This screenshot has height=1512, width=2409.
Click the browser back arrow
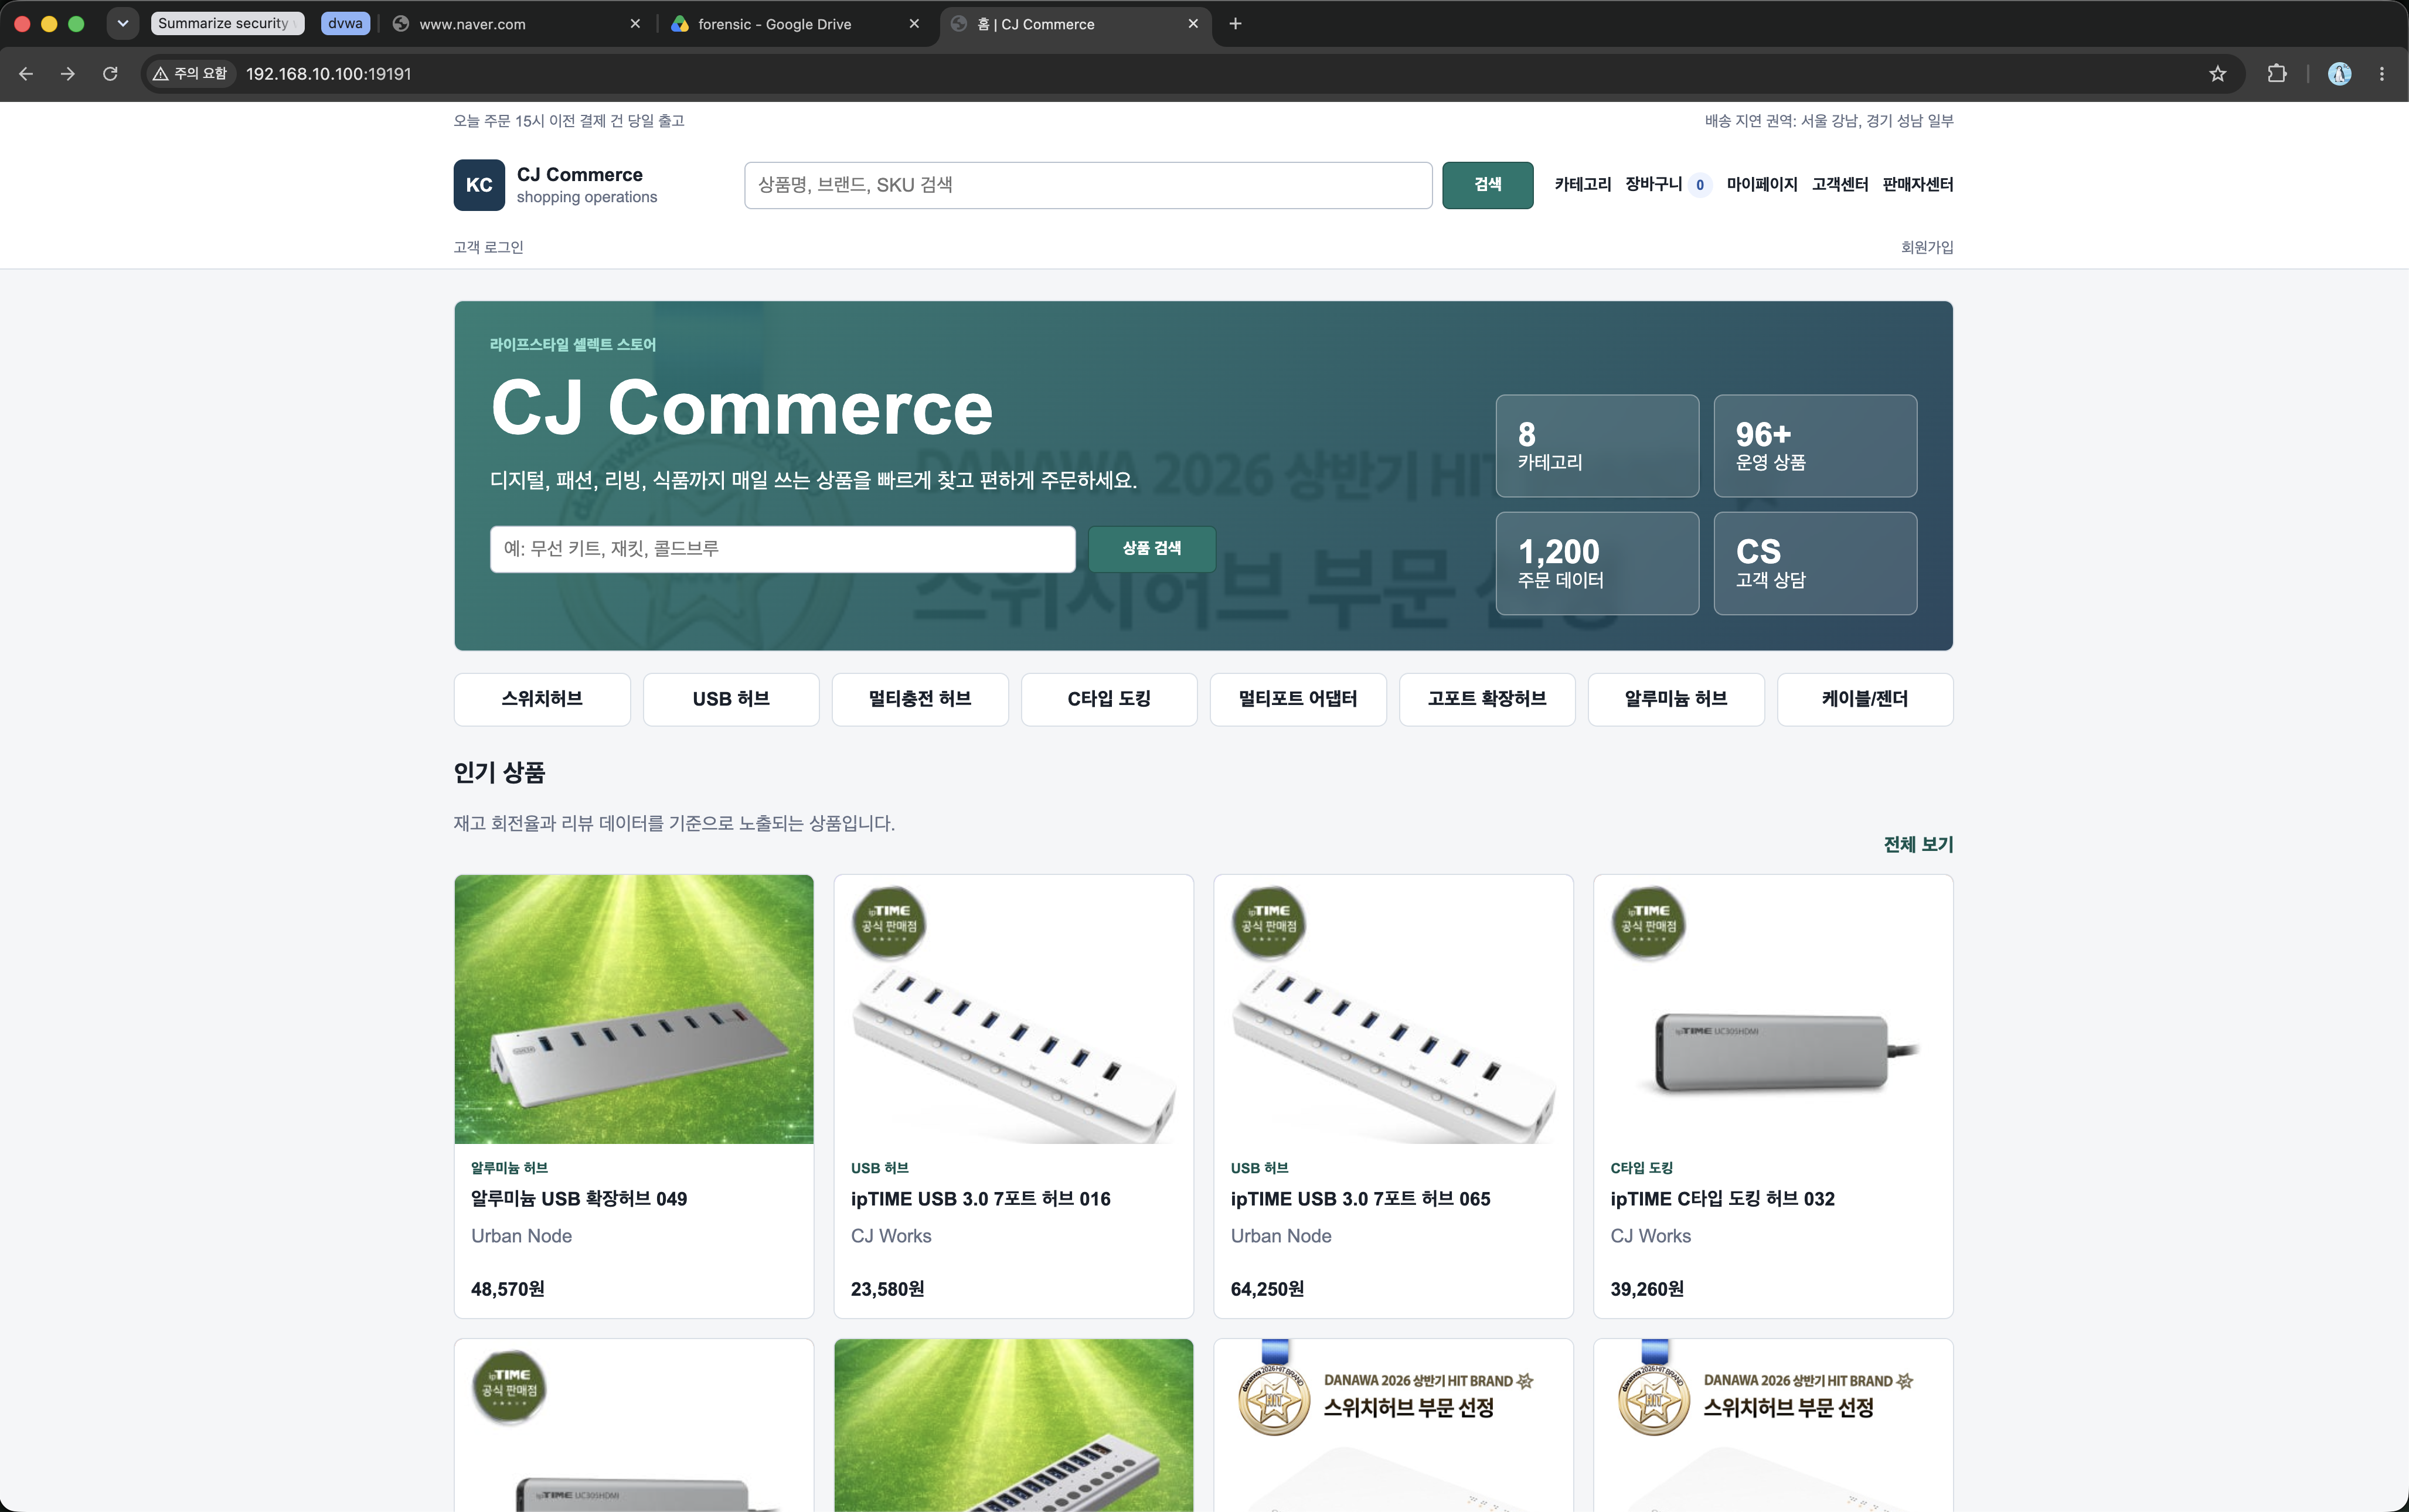[26, 74]
